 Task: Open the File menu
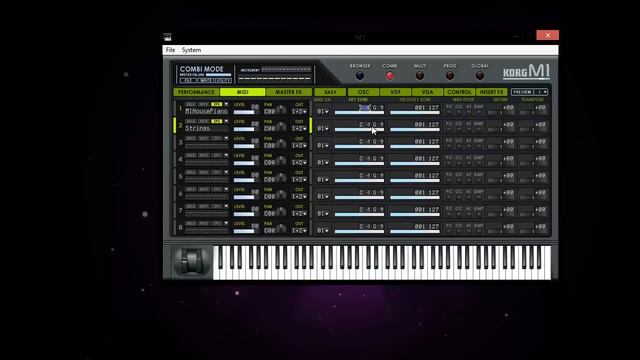point(170,50)
